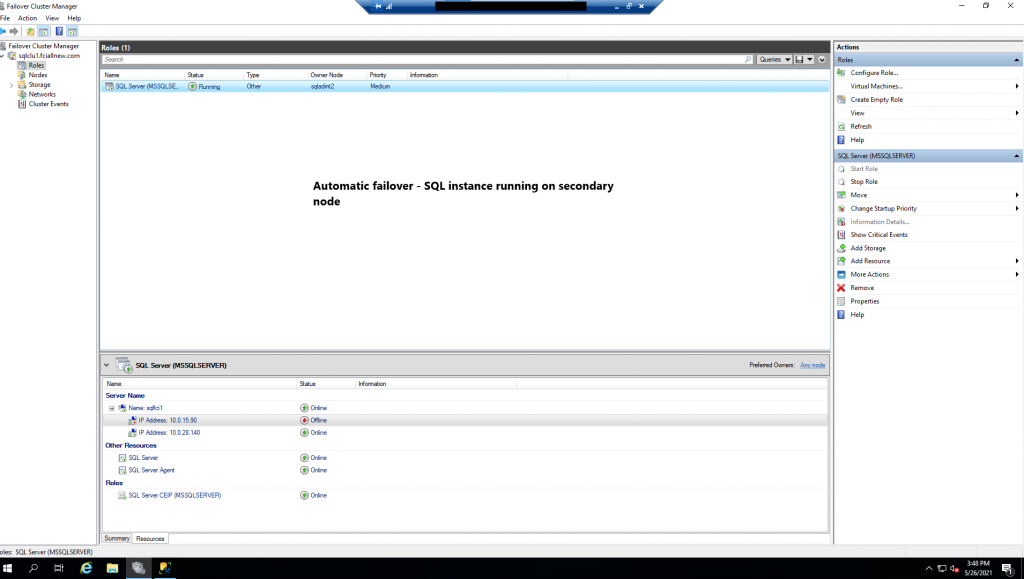Click the Any node preferred owners link
Image resolution: width=1024 pixels, height=579 pixels.
click(811, 364)
